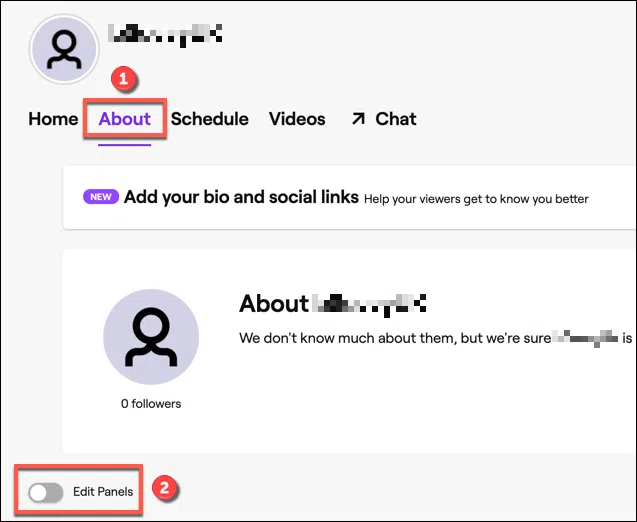Switch to the Schedule tab

click(x=210, y=119)
